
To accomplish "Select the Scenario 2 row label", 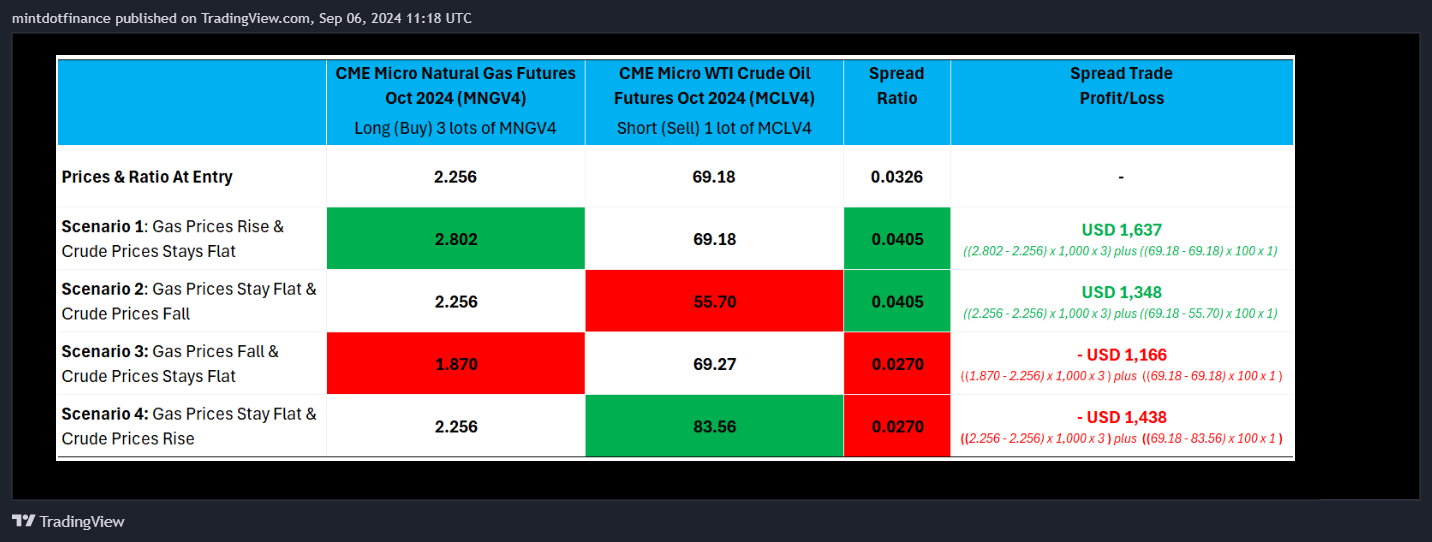I will click(x=189, y=301).
